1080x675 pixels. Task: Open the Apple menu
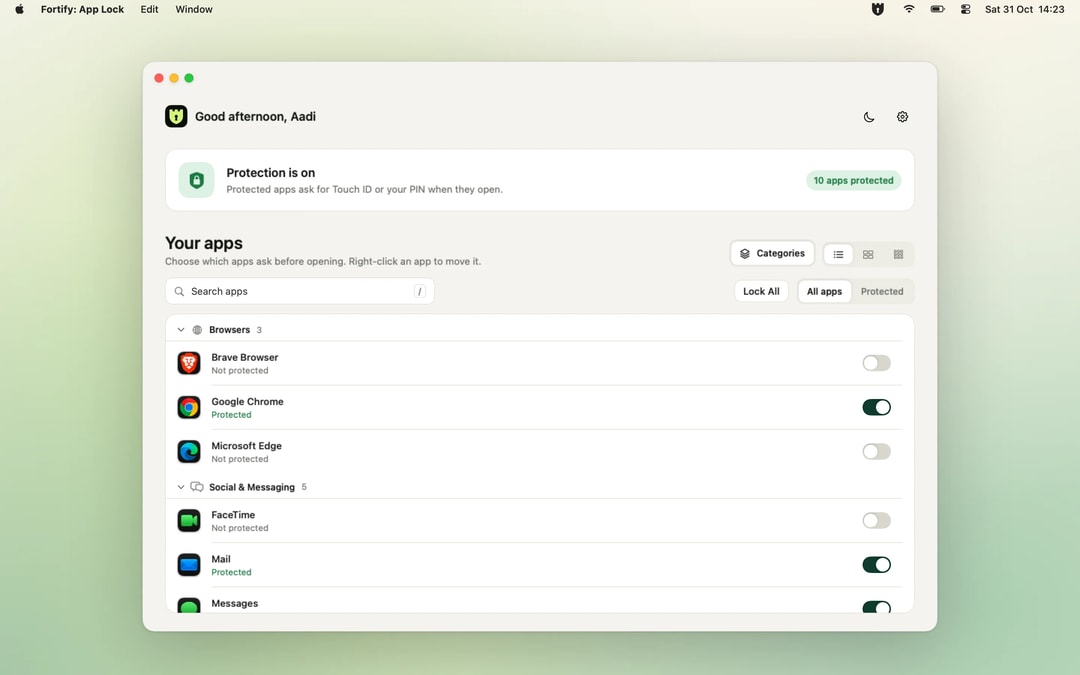[19, 9]
